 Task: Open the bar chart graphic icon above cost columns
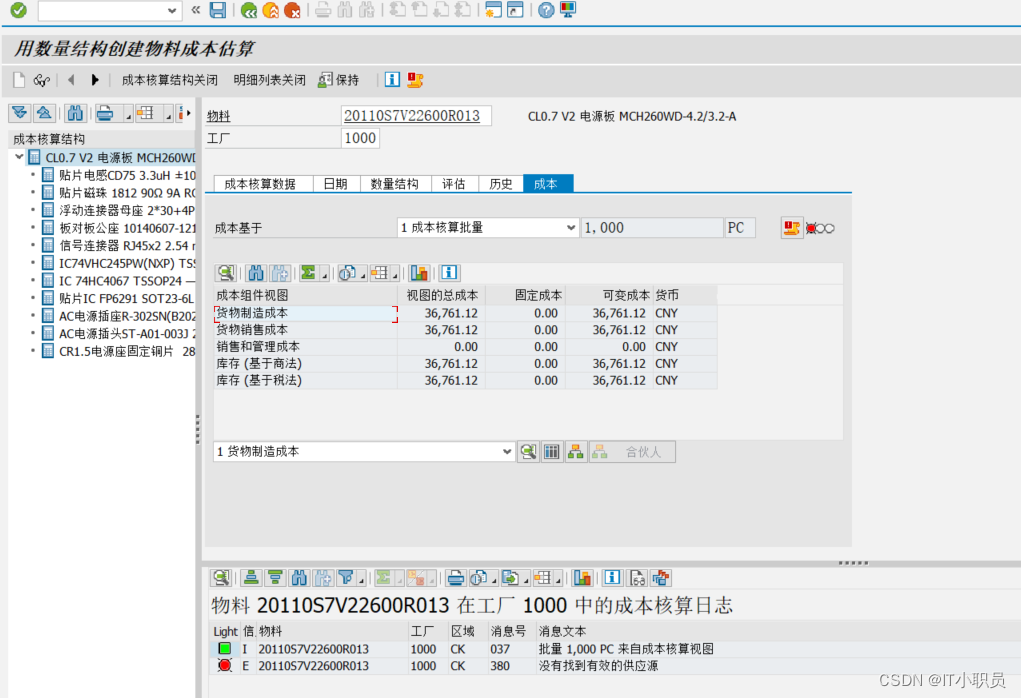[420, 272]
